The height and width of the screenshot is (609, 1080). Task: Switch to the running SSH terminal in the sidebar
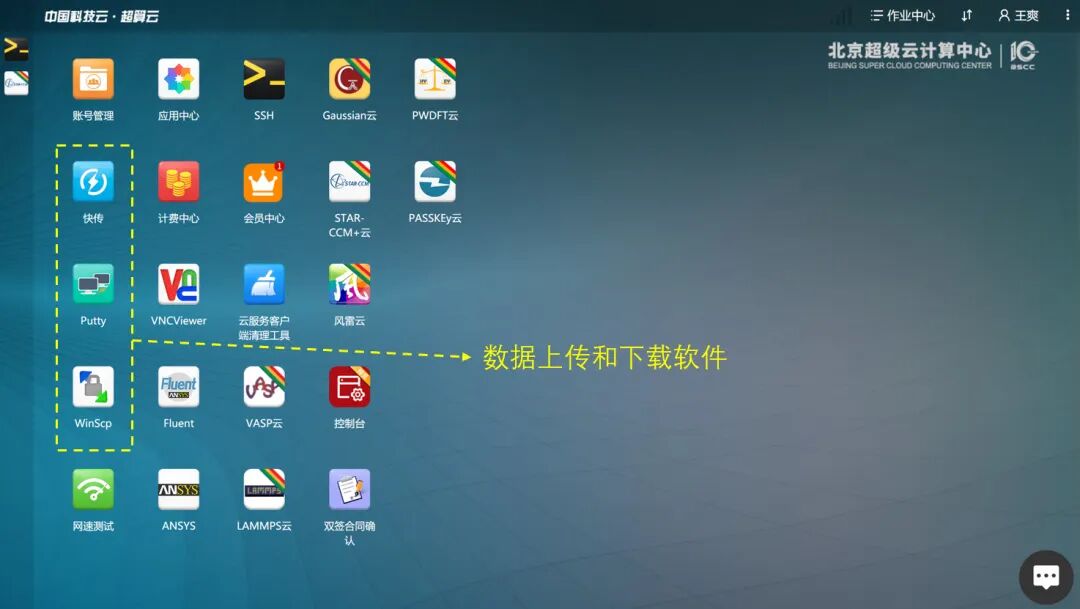coord(16,49)
